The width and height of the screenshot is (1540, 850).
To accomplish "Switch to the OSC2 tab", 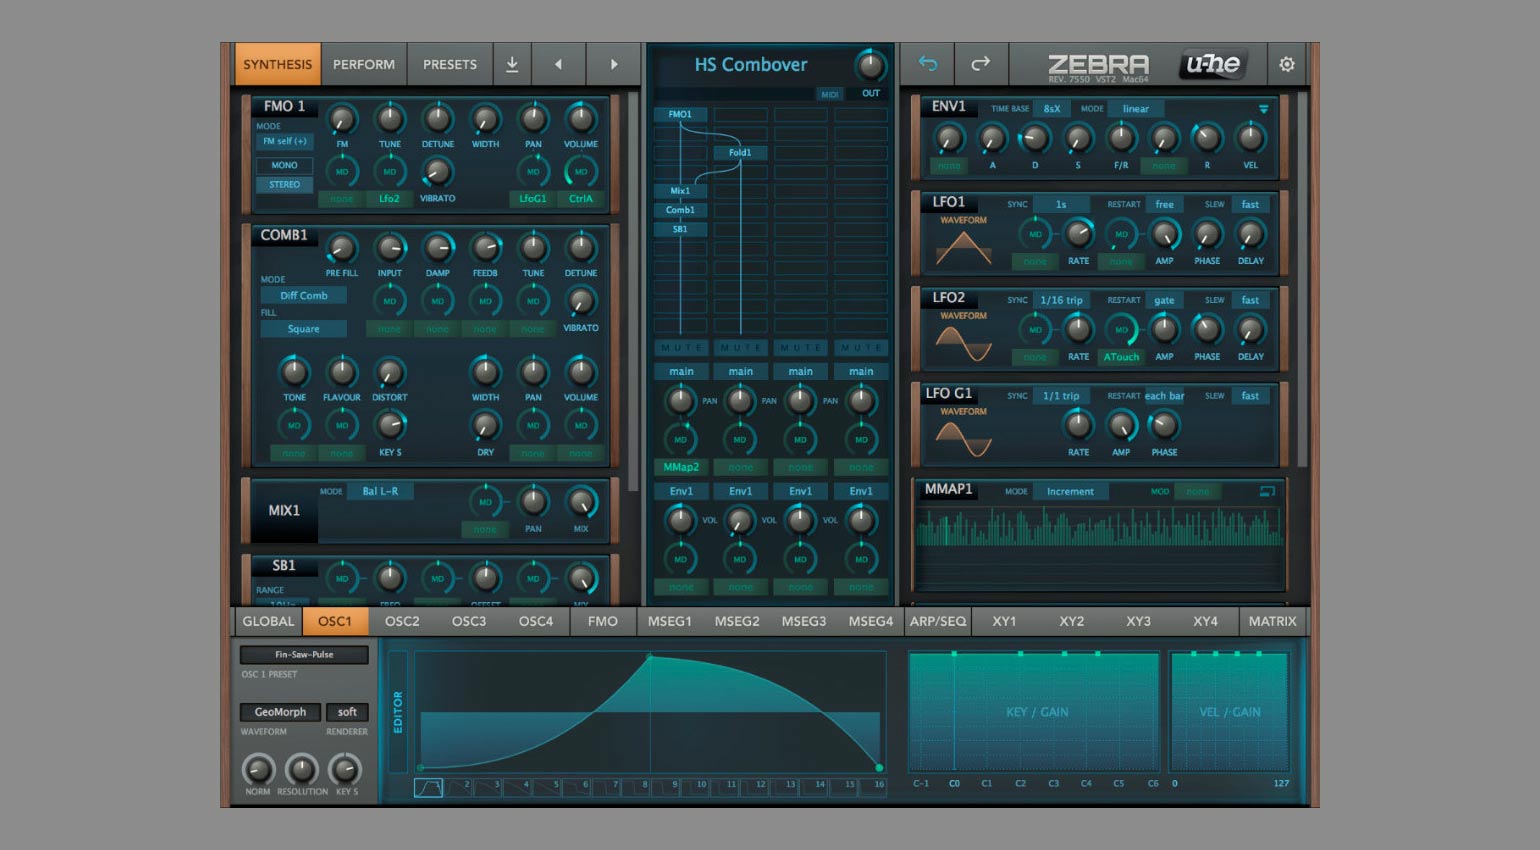I will click(x=402, y=621).
